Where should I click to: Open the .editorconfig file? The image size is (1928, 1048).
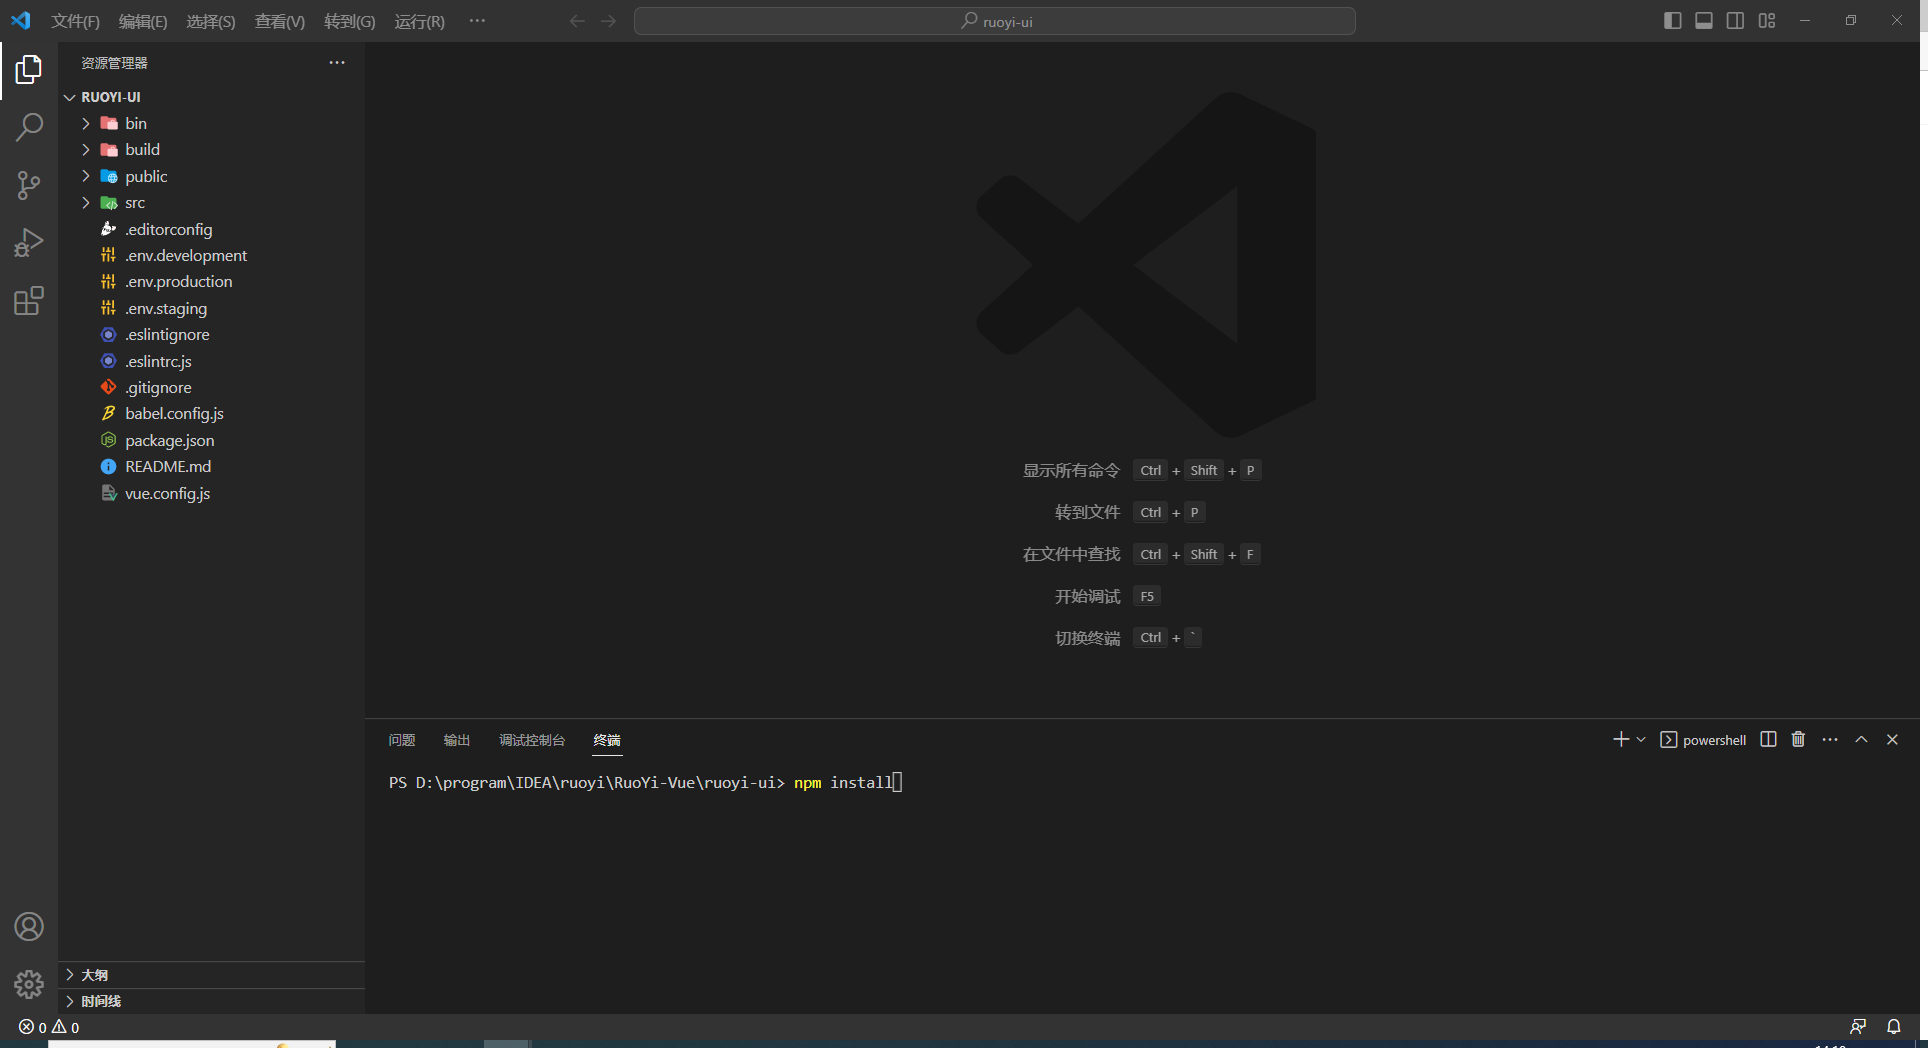tap(211, 229)
